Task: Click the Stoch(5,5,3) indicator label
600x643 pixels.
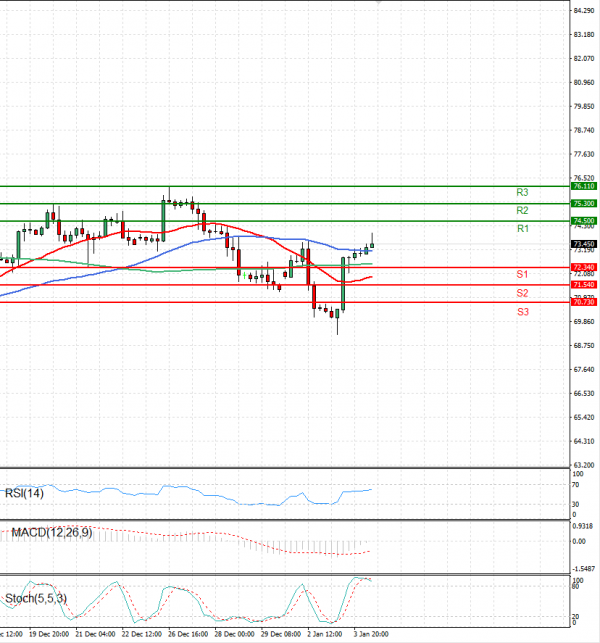Action: tap(36, 598)
